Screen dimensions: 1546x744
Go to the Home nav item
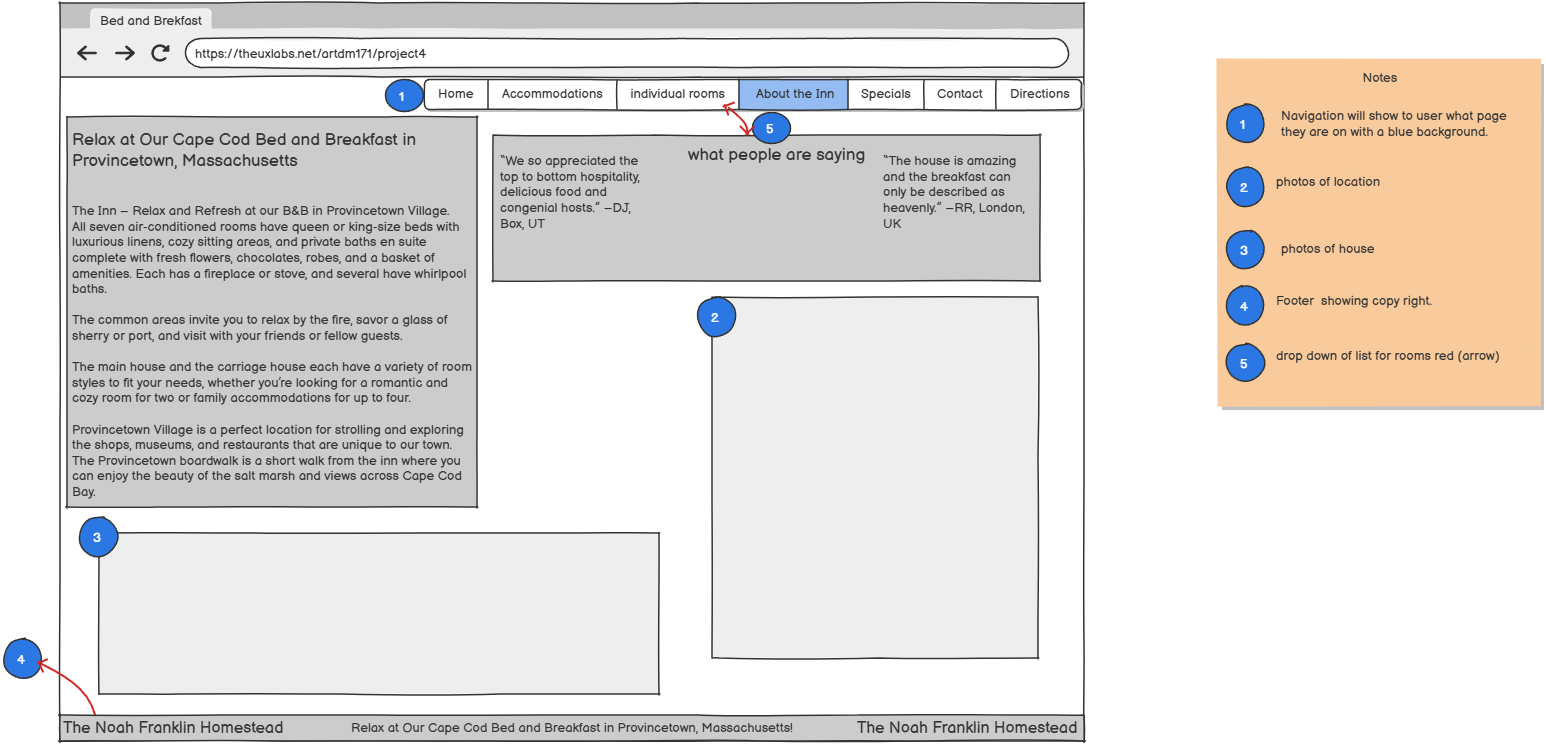pos(456,94)
